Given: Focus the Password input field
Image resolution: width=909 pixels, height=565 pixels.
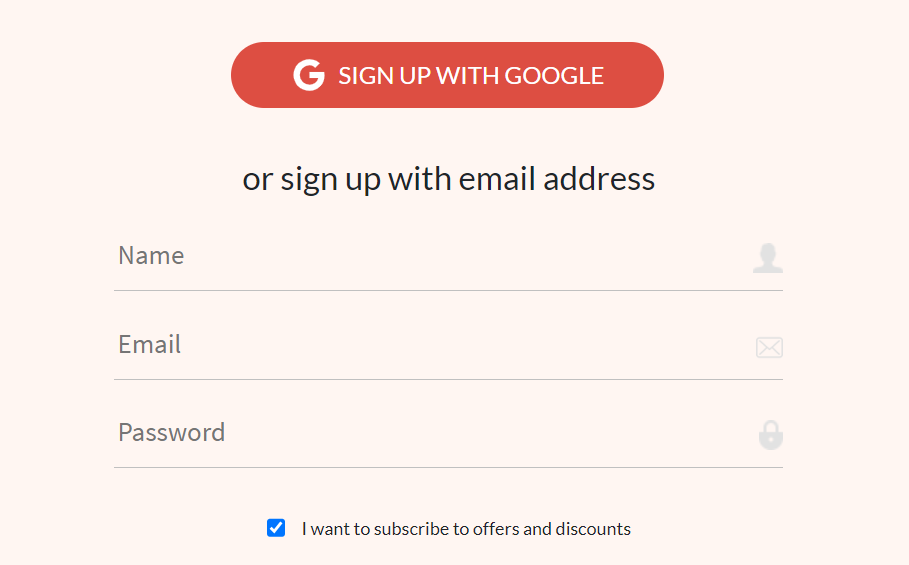Looking at the screenshot, I should pos(448,433).
